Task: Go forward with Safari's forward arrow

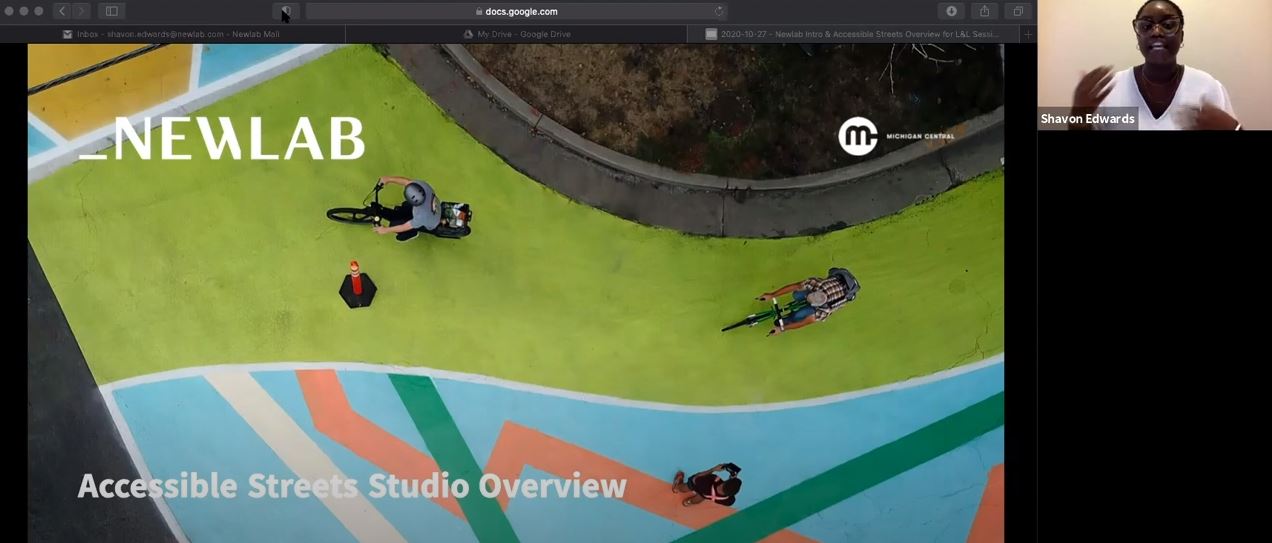Action: [81, 11]
